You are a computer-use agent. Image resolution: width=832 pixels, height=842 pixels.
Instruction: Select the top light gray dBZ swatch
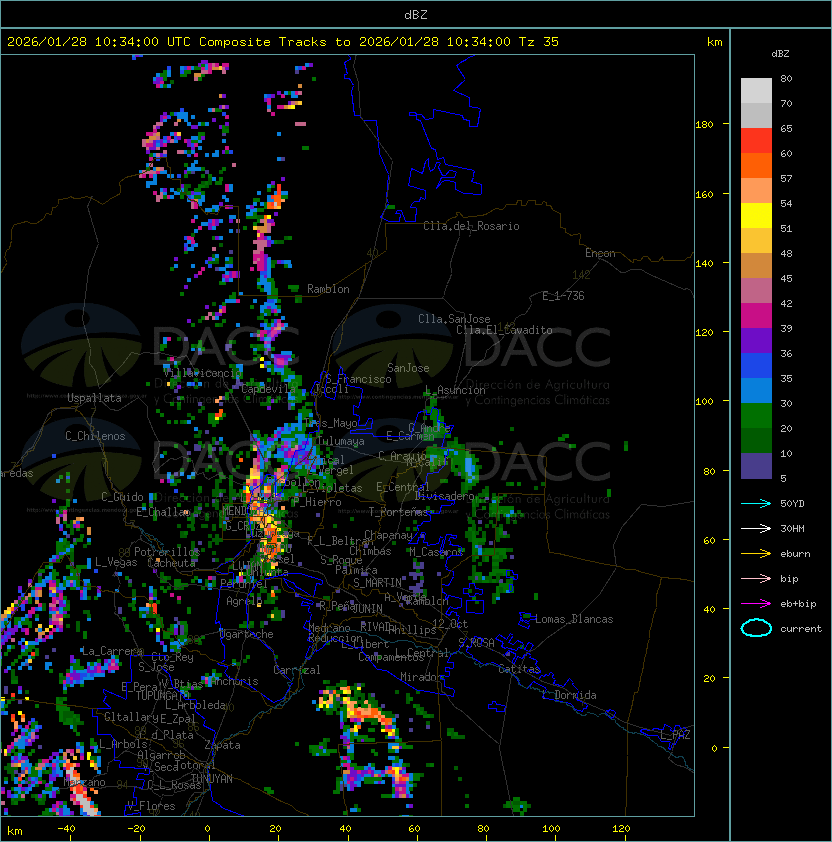pyautogui.click(x=756, y=91)
